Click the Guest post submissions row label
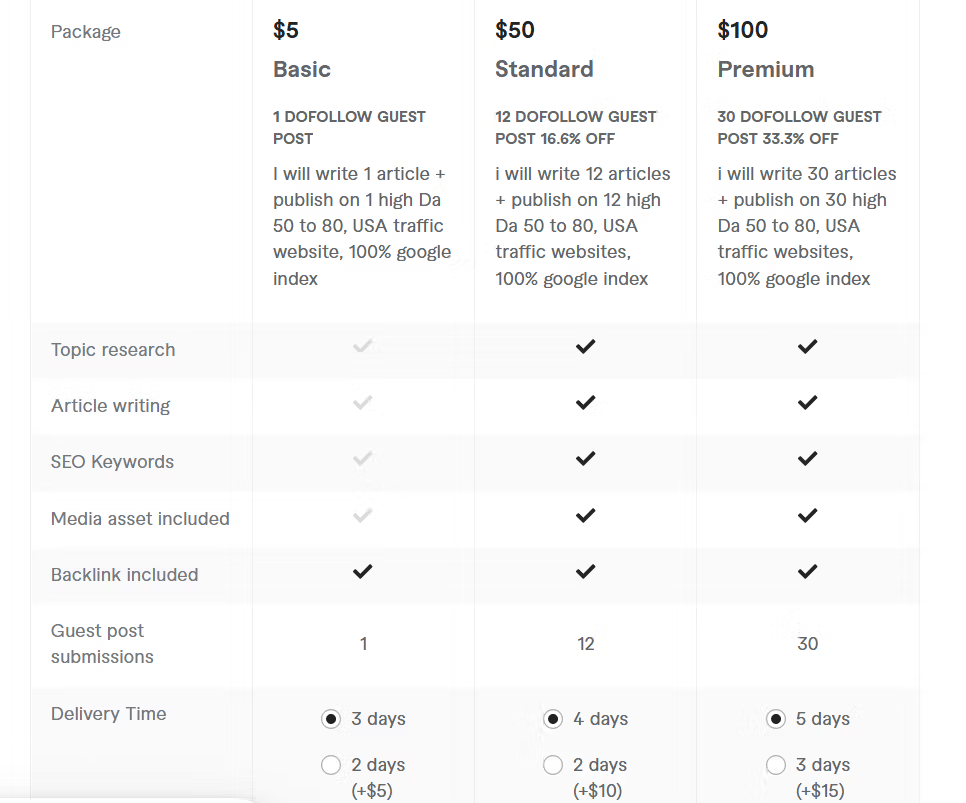 [102, 643]
